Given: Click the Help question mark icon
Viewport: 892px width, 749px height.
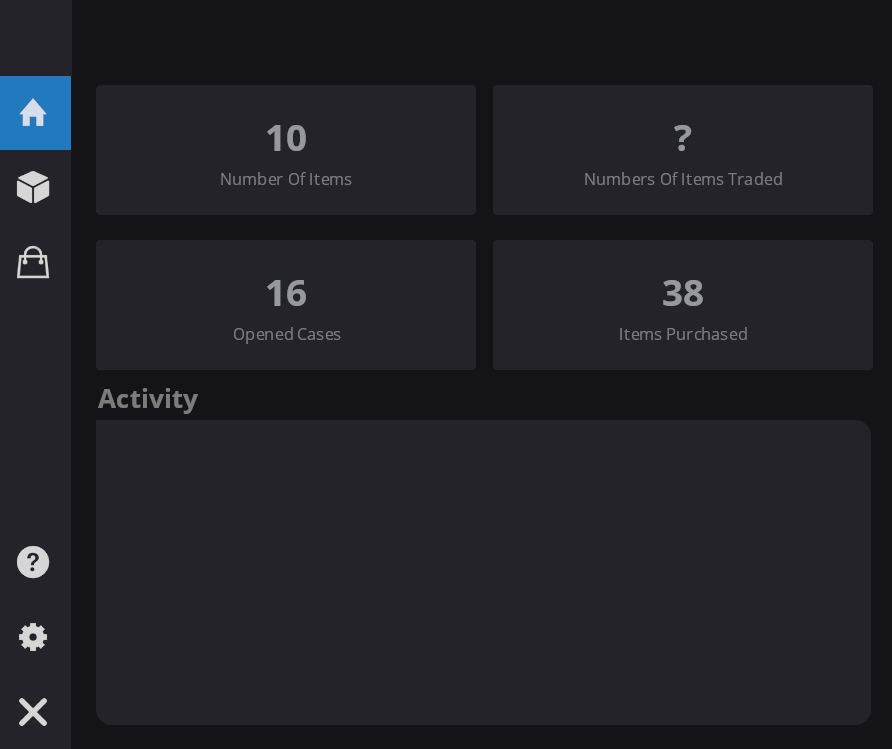Looking at the screenshot, I should click(33, 562).
